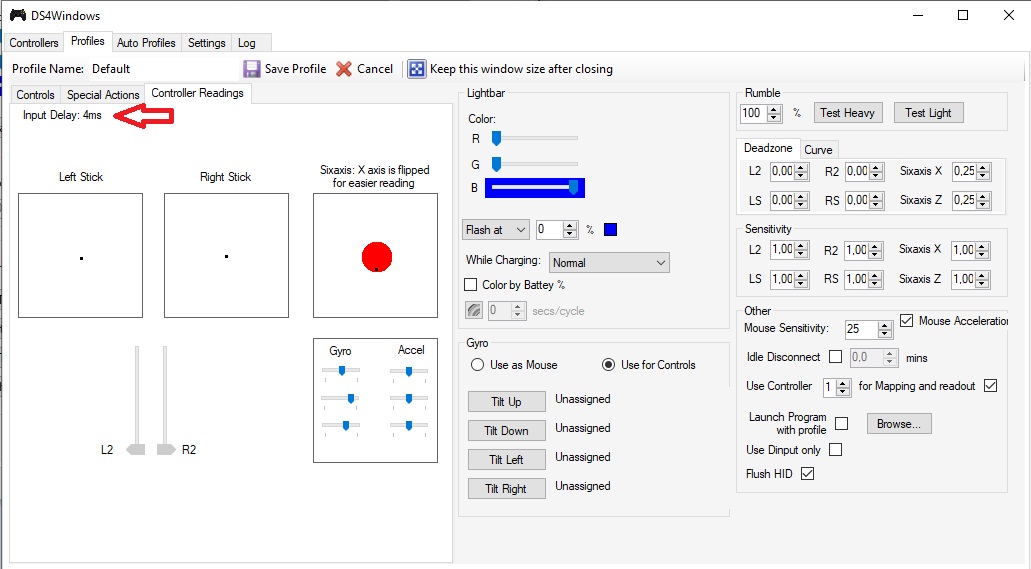Viewport: 1031px width, 569px height.
Task: Open the While Charging dropdown
Action: coord(609,262)
